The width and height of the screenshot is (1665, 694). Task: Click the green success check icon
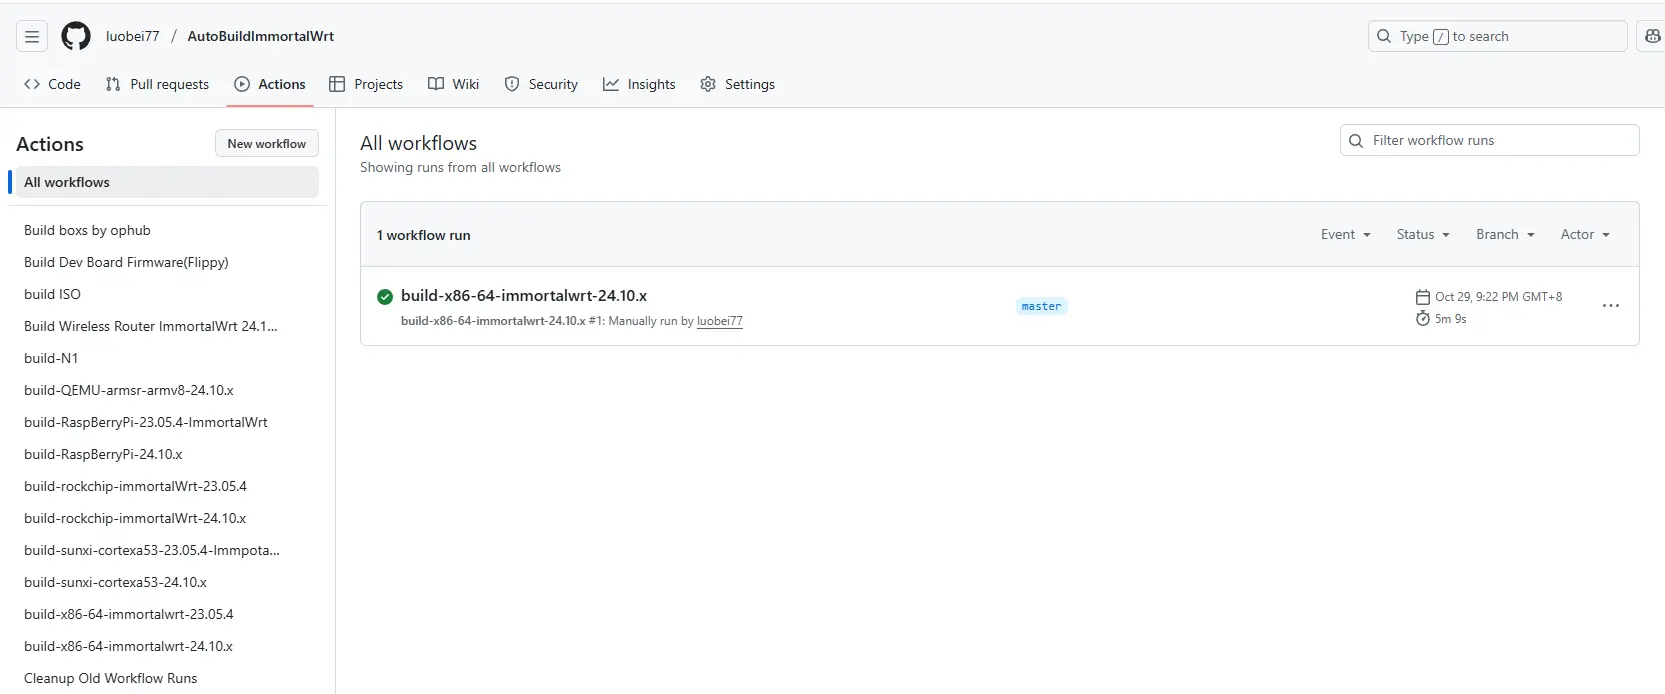(385, 296)
